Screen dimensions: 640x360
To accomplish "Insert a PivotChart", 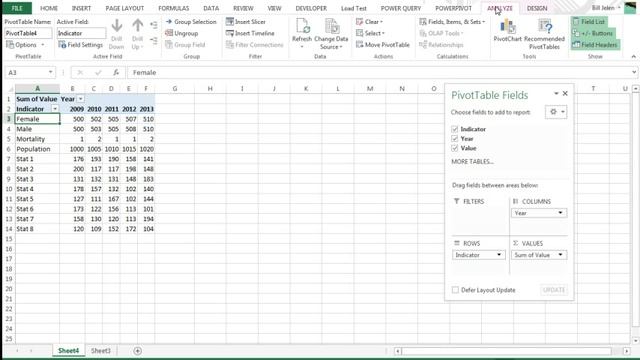I will (x=507, y=31).
